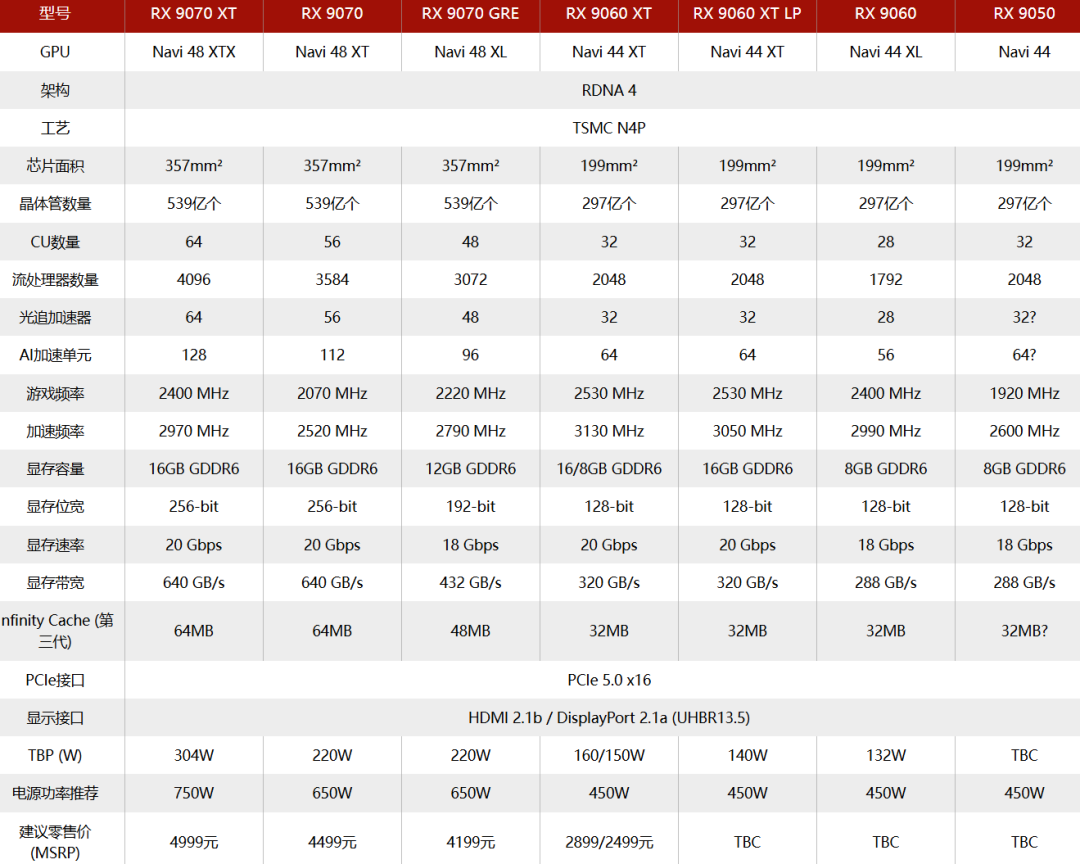This screenshot has width=1080, height=864.
Task: Click the 48MB Infinity Cache cell
Action: point(470,631)
